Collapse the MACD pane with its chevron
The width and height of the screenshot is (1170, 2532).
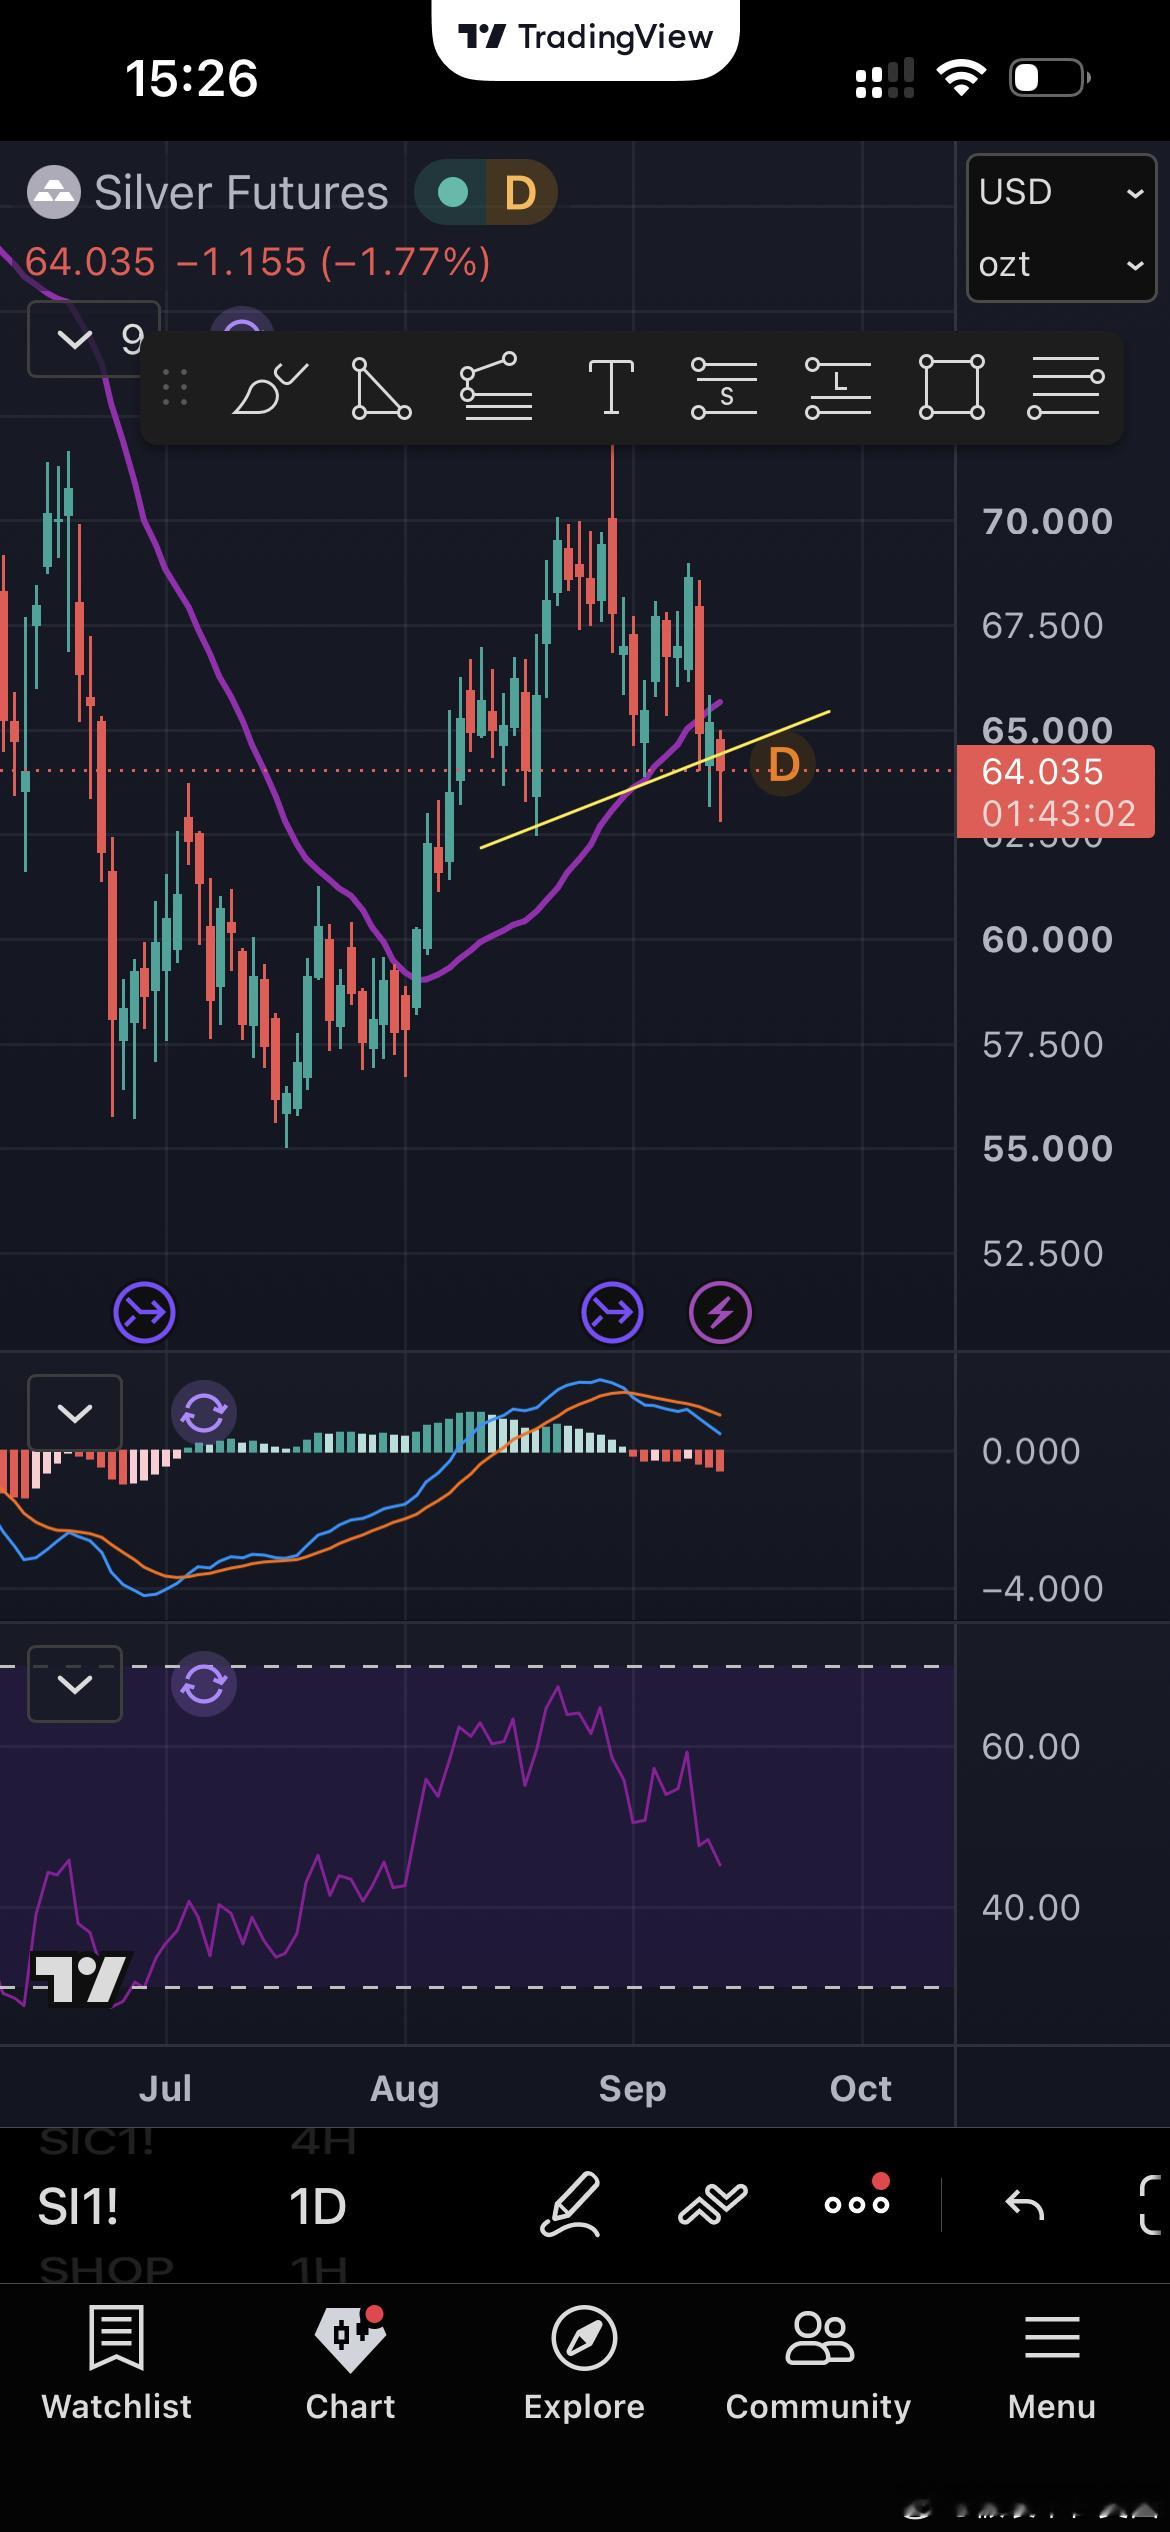tap(75, 1413)
